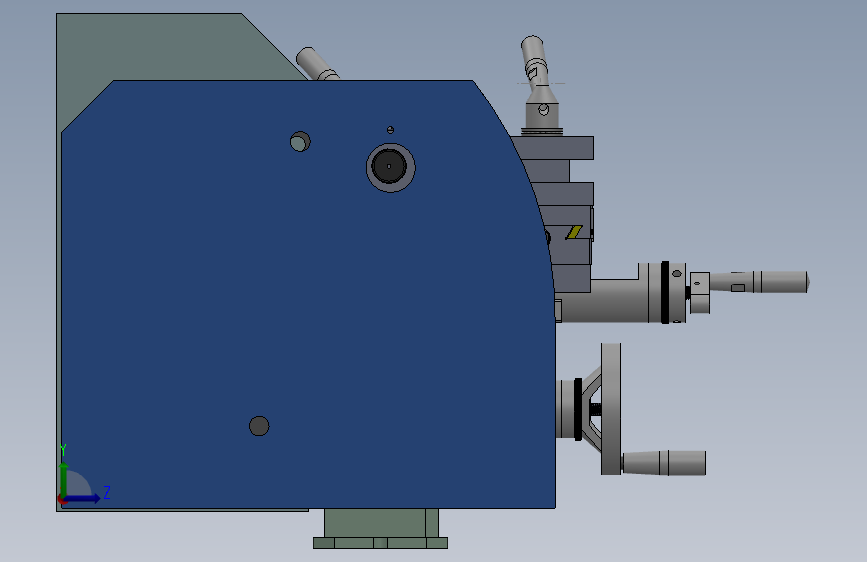Image resolution: width=867 pixels, height=562 pixels.
Task: Select the dark round hole in lower cover
Action: click(x=259, y=426)
